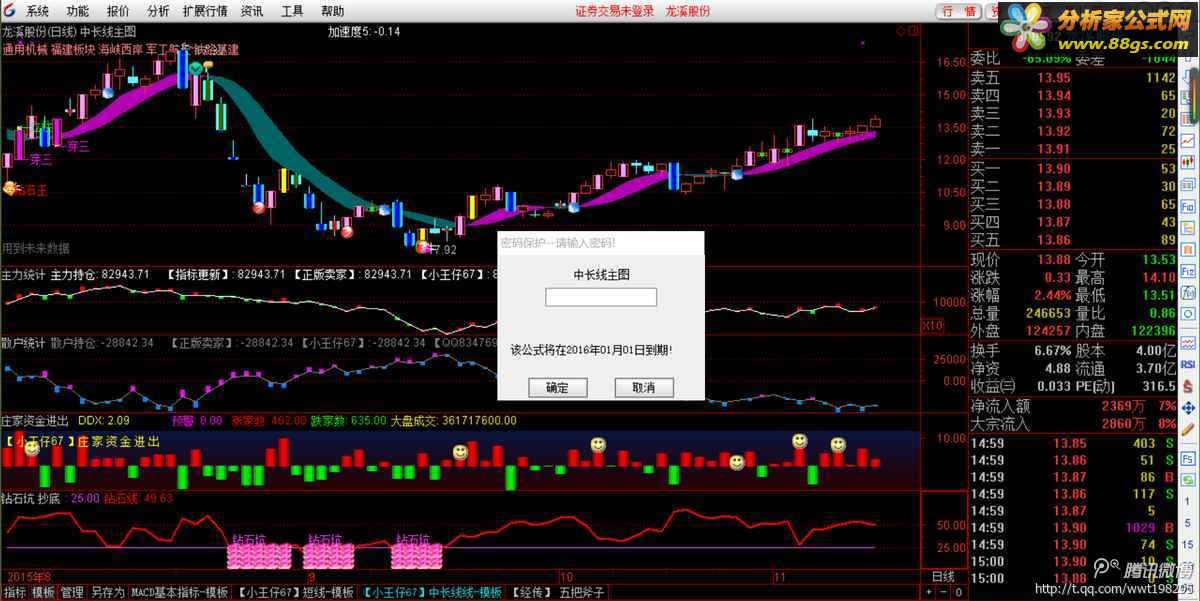
Task: Click the 管理 tab at bottom
Action: tap(72, 592)
